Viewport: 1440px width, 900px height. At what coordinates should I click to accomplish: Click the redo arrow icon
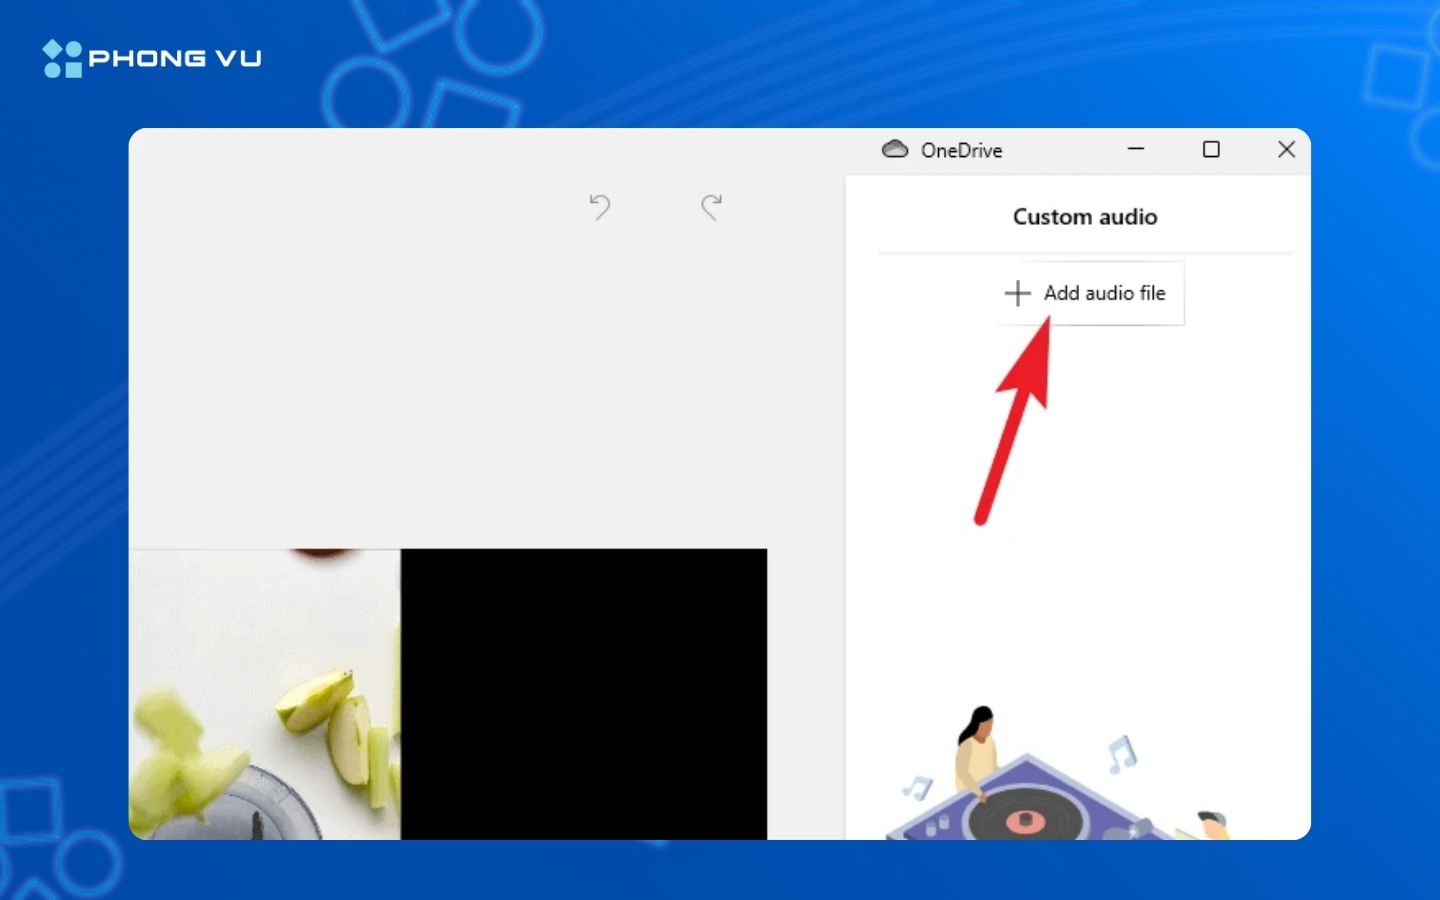[710, 207]
